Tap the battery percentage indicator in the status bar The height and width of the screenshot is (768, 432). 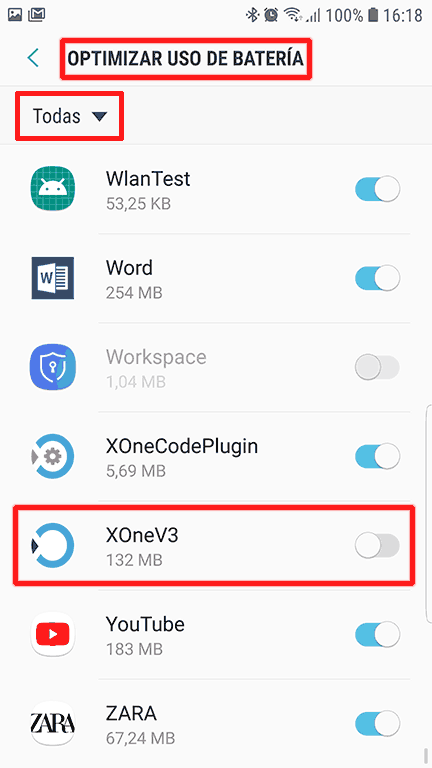[344, 15]
